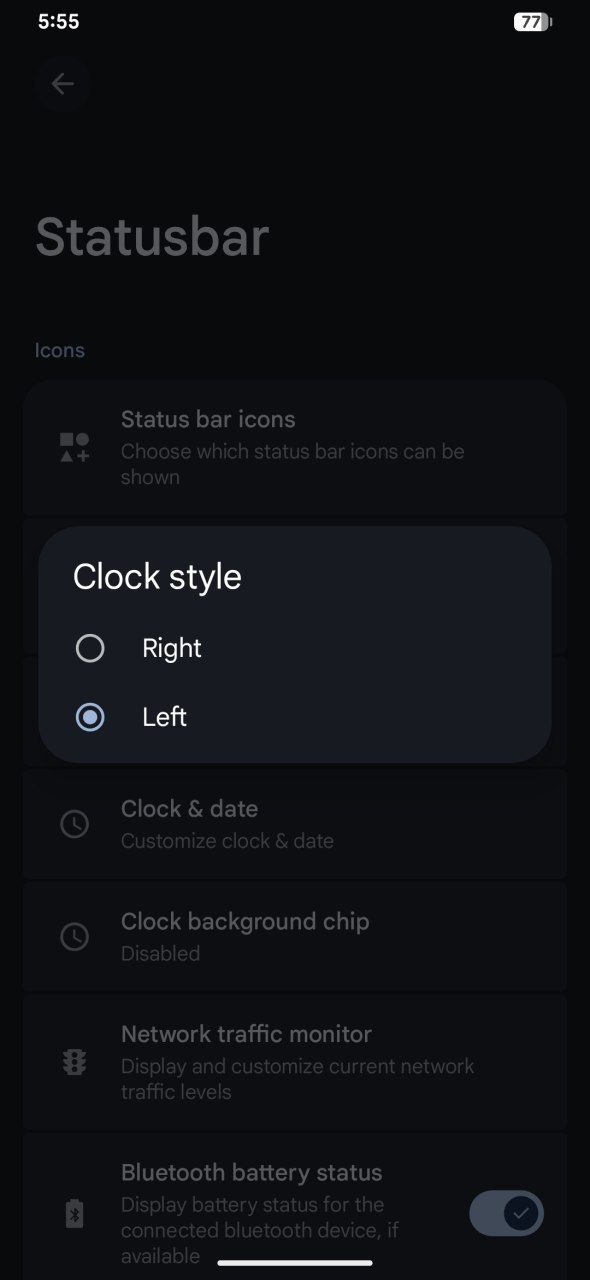Click the Bluetooth battery icon
590x1280 pixels.
coord(75,1213)
